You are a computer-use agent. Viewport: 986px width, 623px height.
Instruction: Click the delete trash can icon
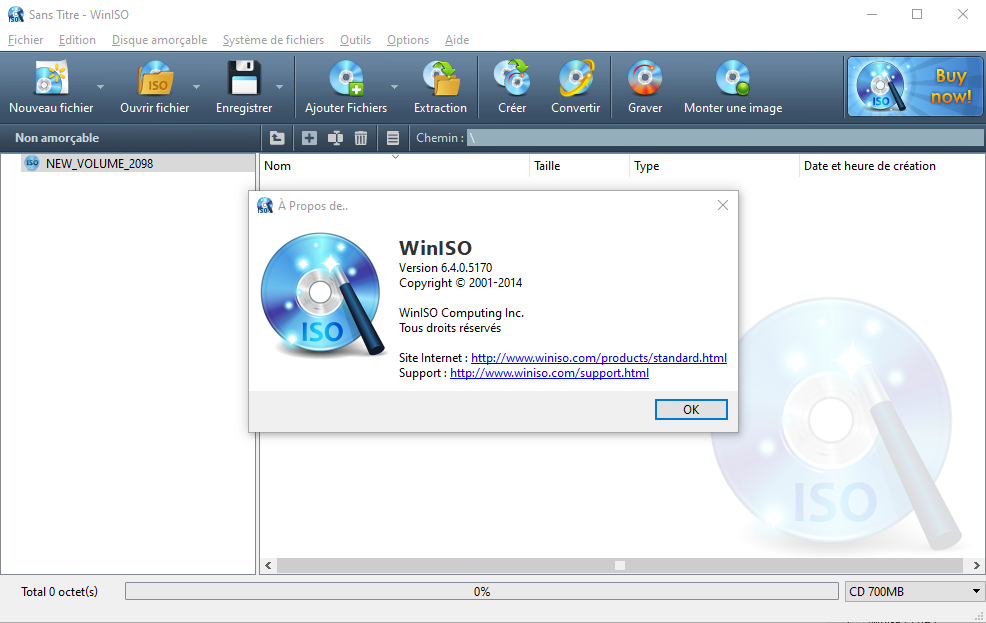point(360,138)
